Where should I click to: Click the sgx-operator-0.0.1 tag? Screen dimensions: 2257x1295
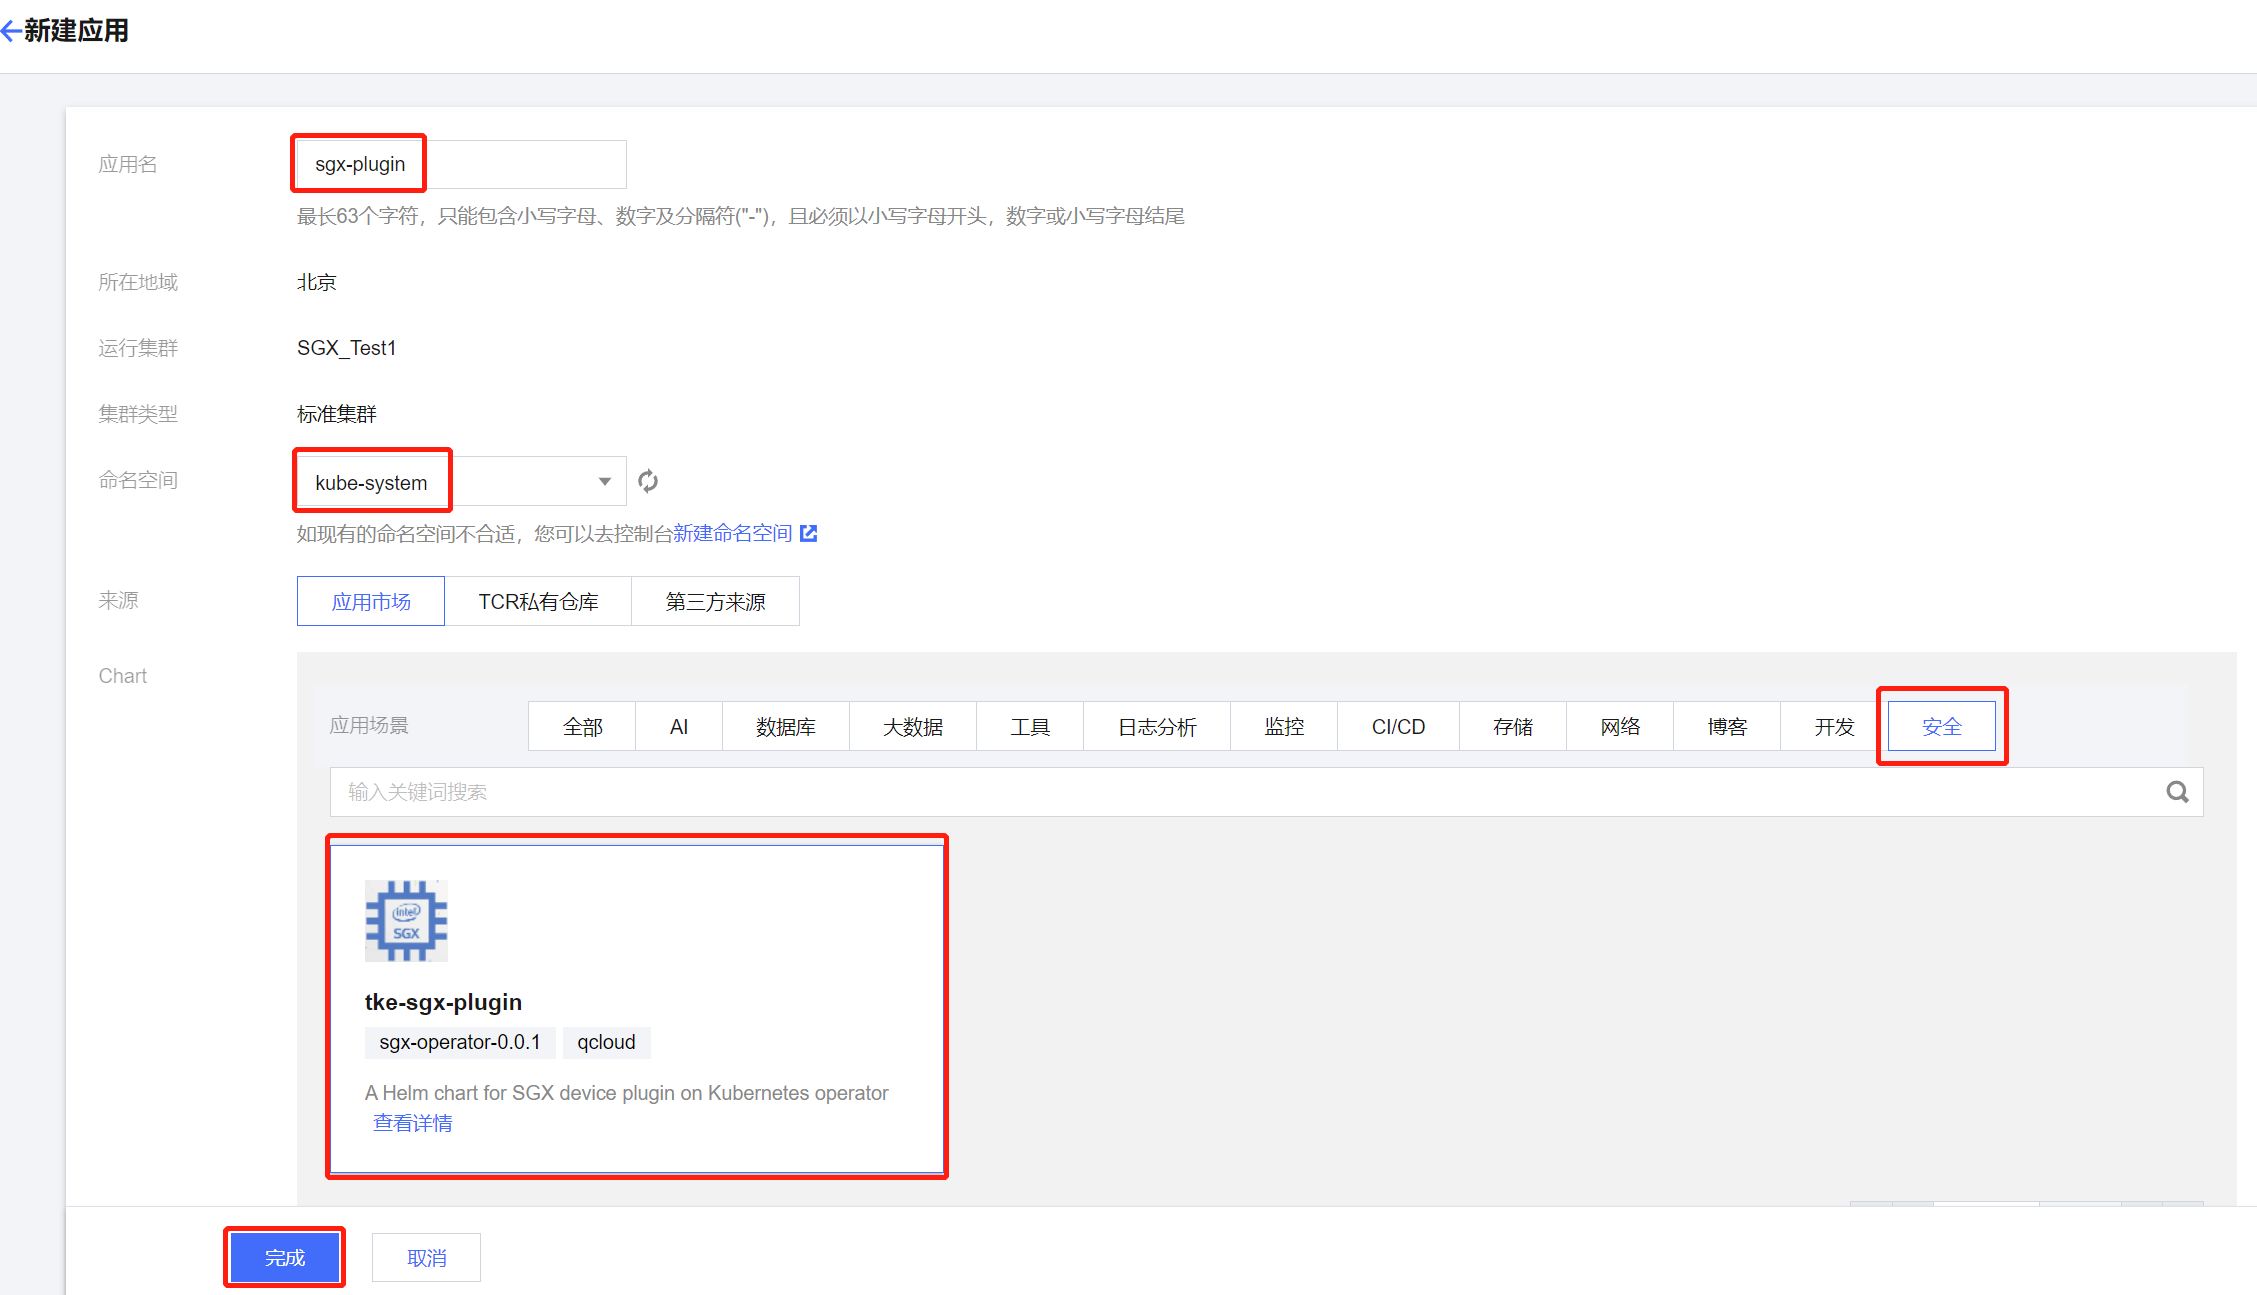[x=460, y=1042]
